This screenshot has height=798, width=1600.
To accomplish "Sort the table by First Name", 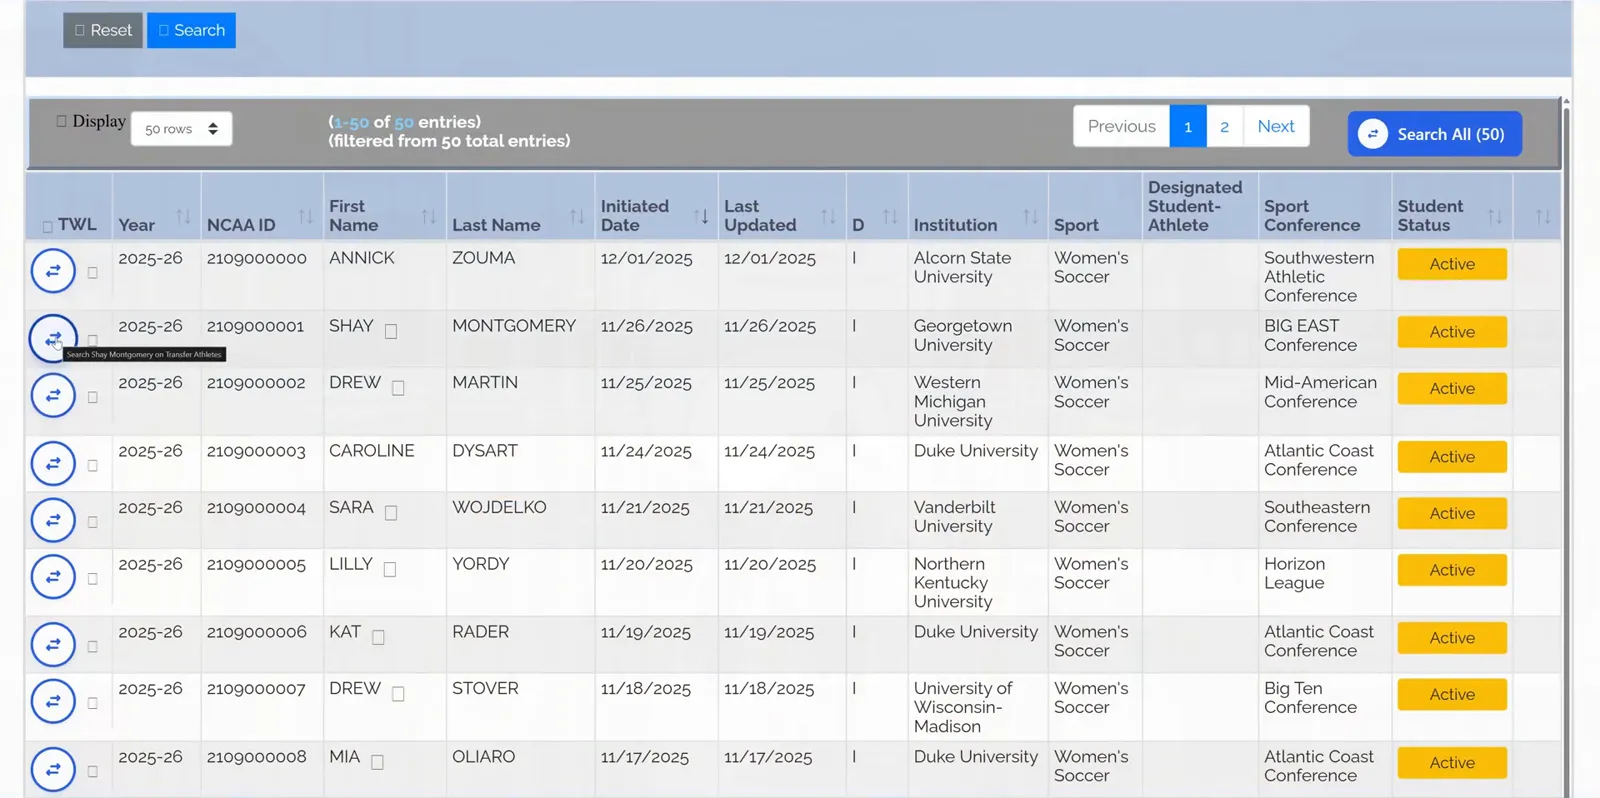I will [x=429, y=217].
